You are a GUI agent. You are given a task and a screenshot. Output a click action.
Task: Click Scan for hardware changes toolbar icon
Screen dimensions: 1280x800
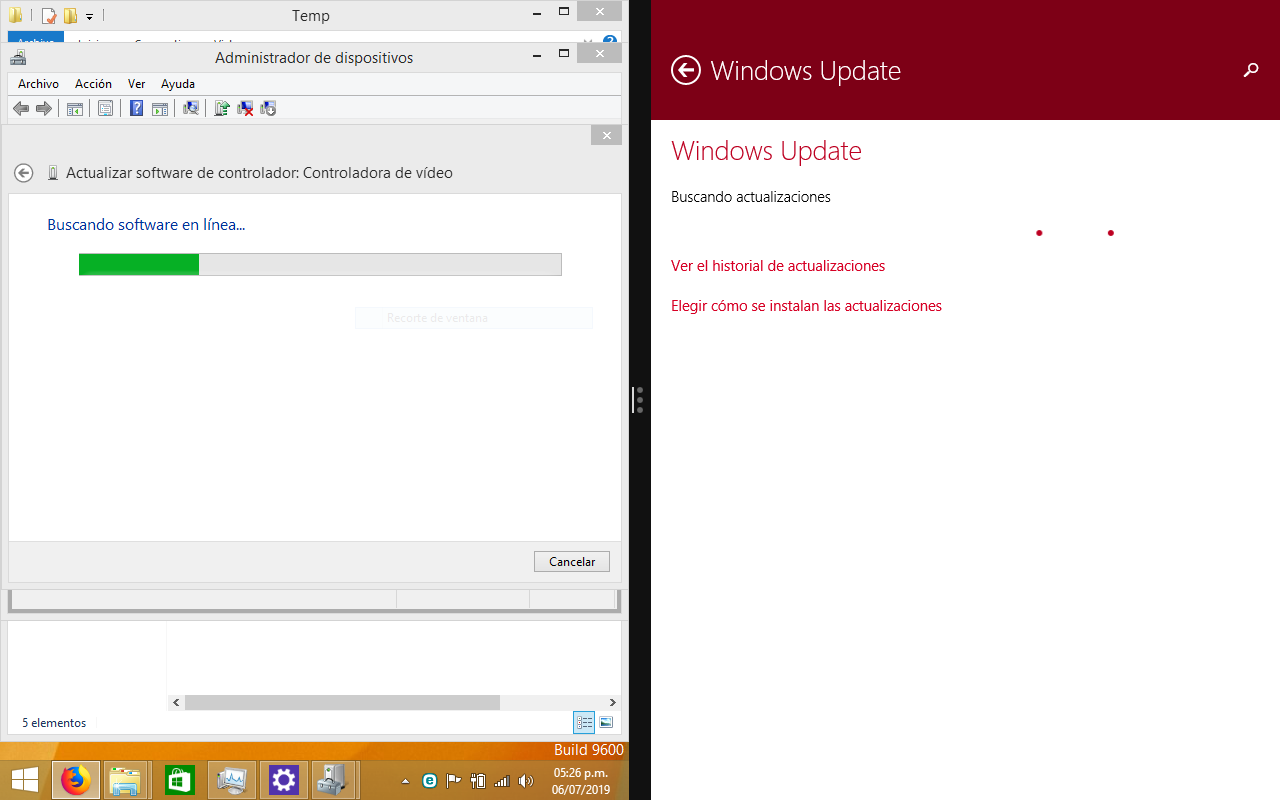(191, 109)
